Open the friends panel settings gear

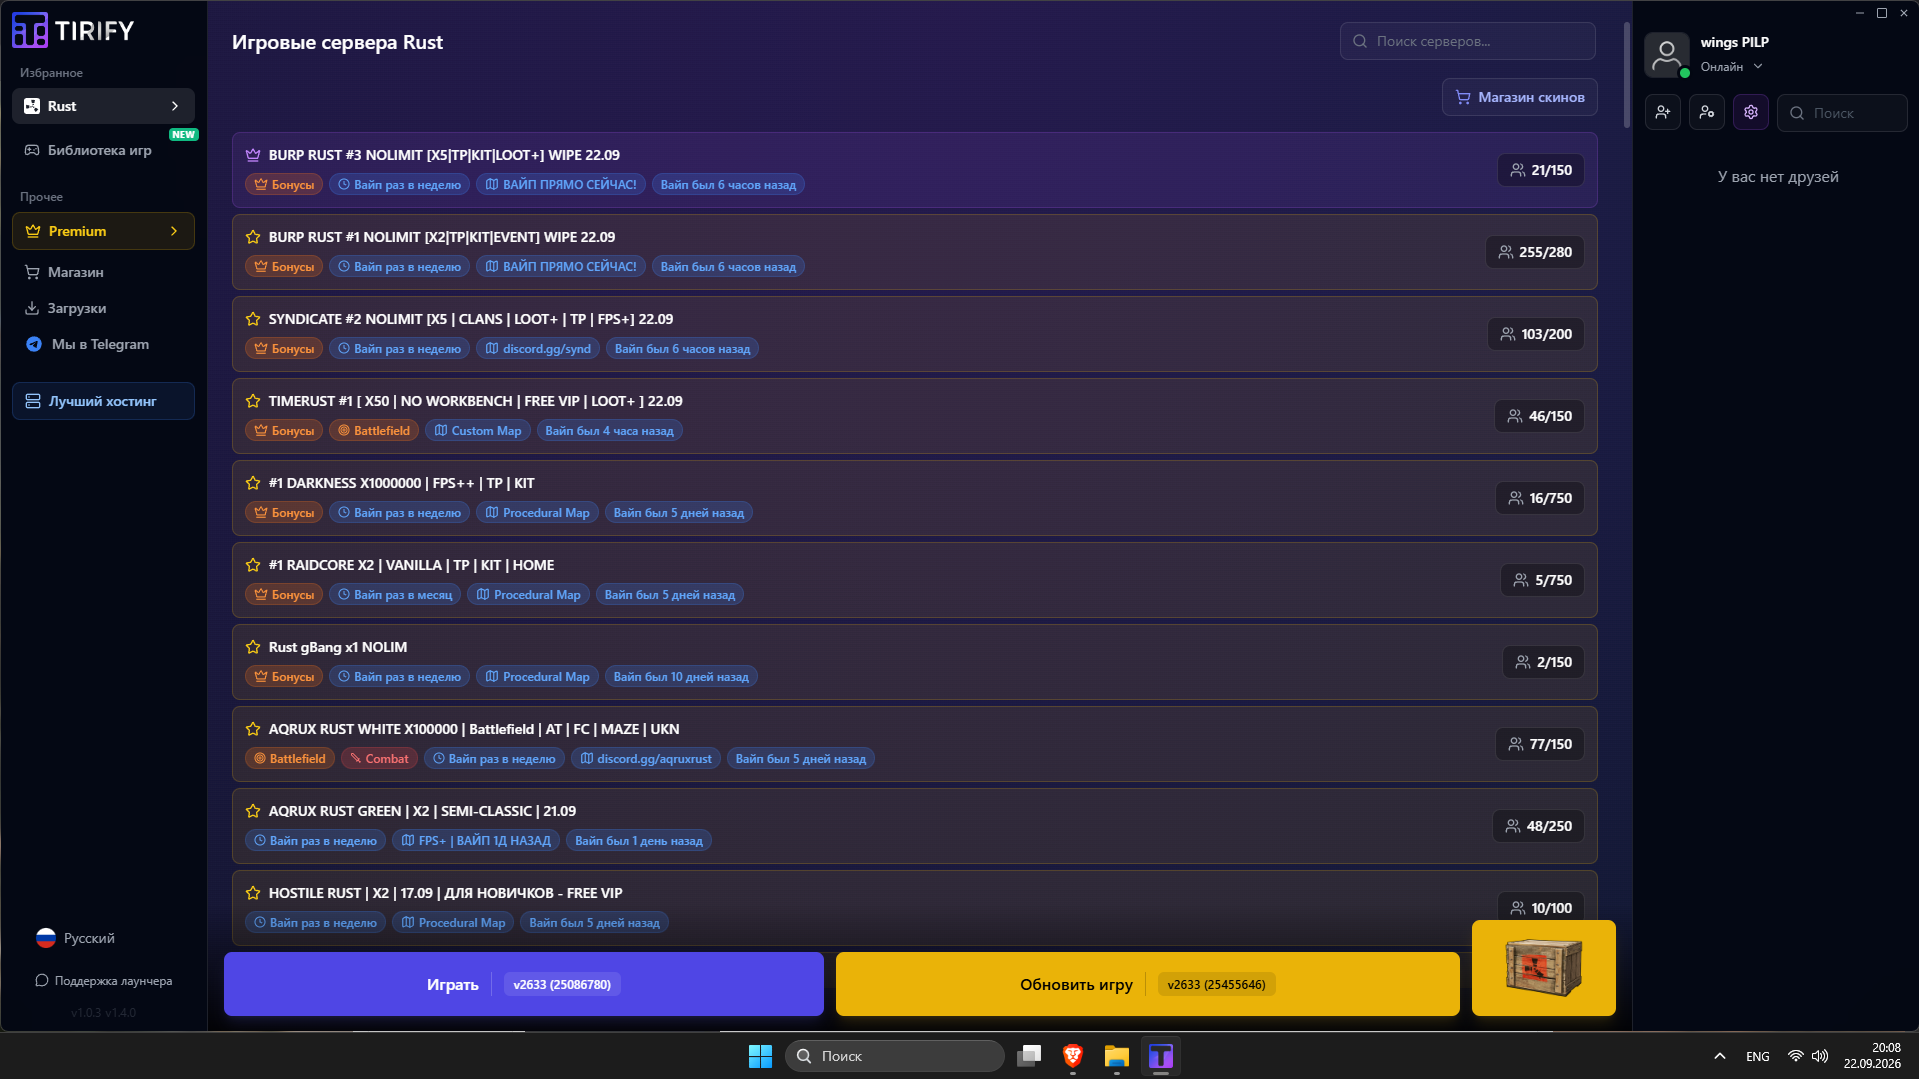pos(1751,113)
